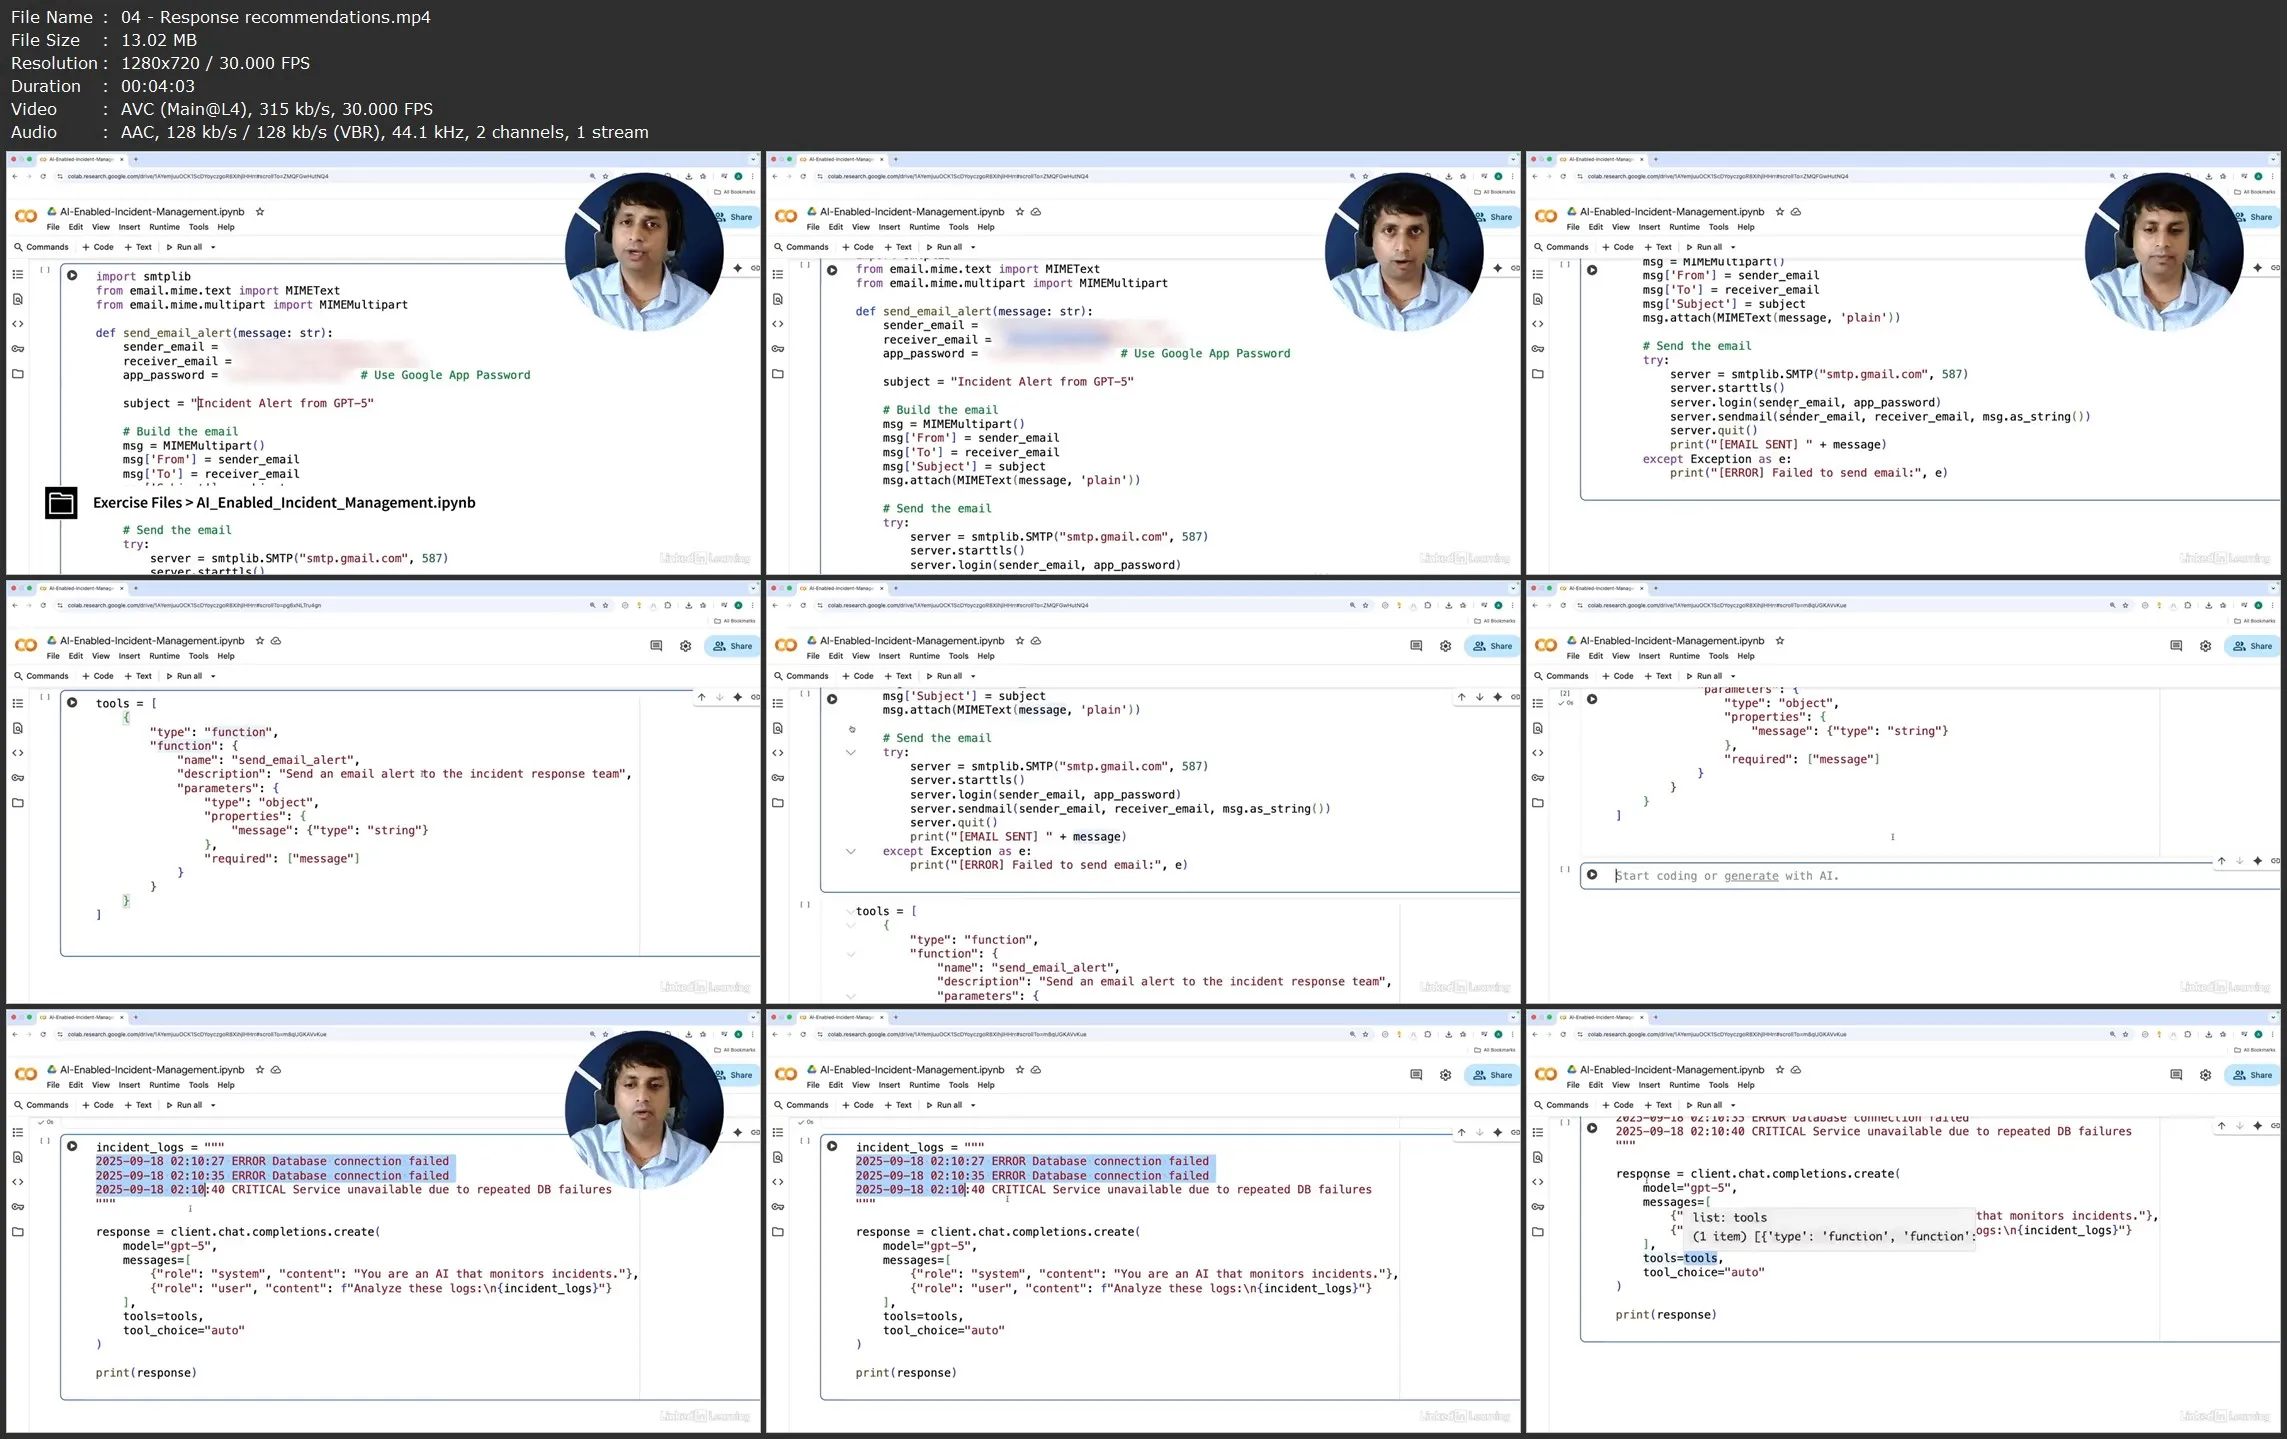Open Tools menu in presenter-free incident_logs frame
Screen dimensions: 2287x1439
[958, 1086]
